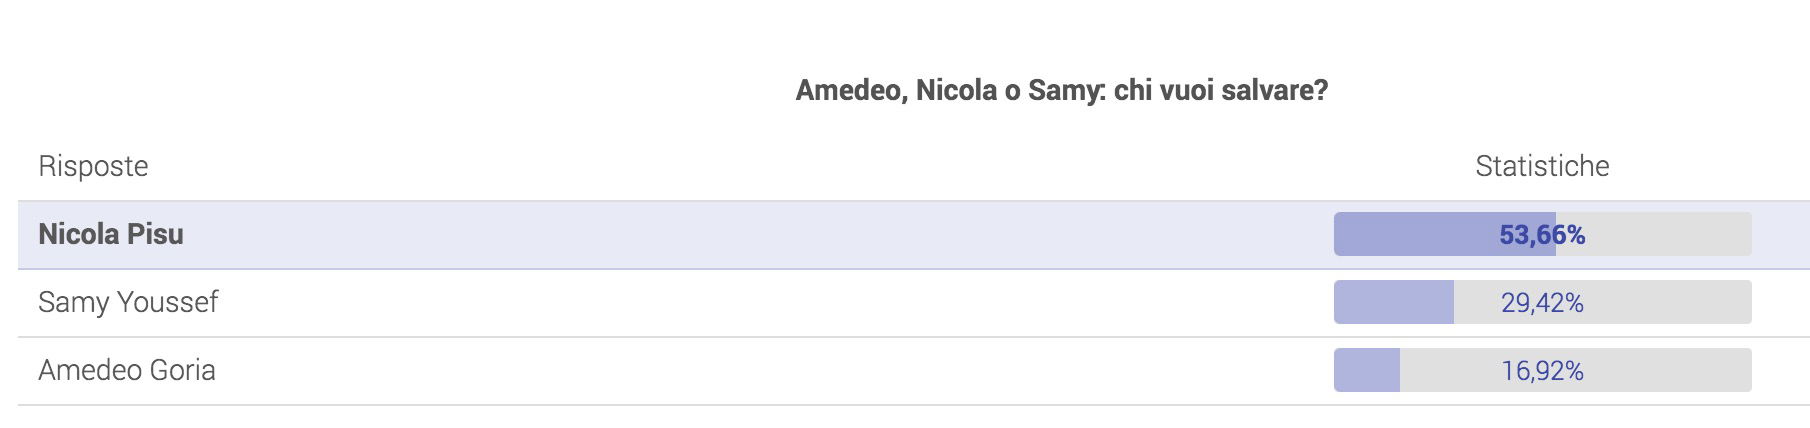The image size is (1810, 428).
Task: Click the Nicola Pisu name text
Action: pos(111,234)
